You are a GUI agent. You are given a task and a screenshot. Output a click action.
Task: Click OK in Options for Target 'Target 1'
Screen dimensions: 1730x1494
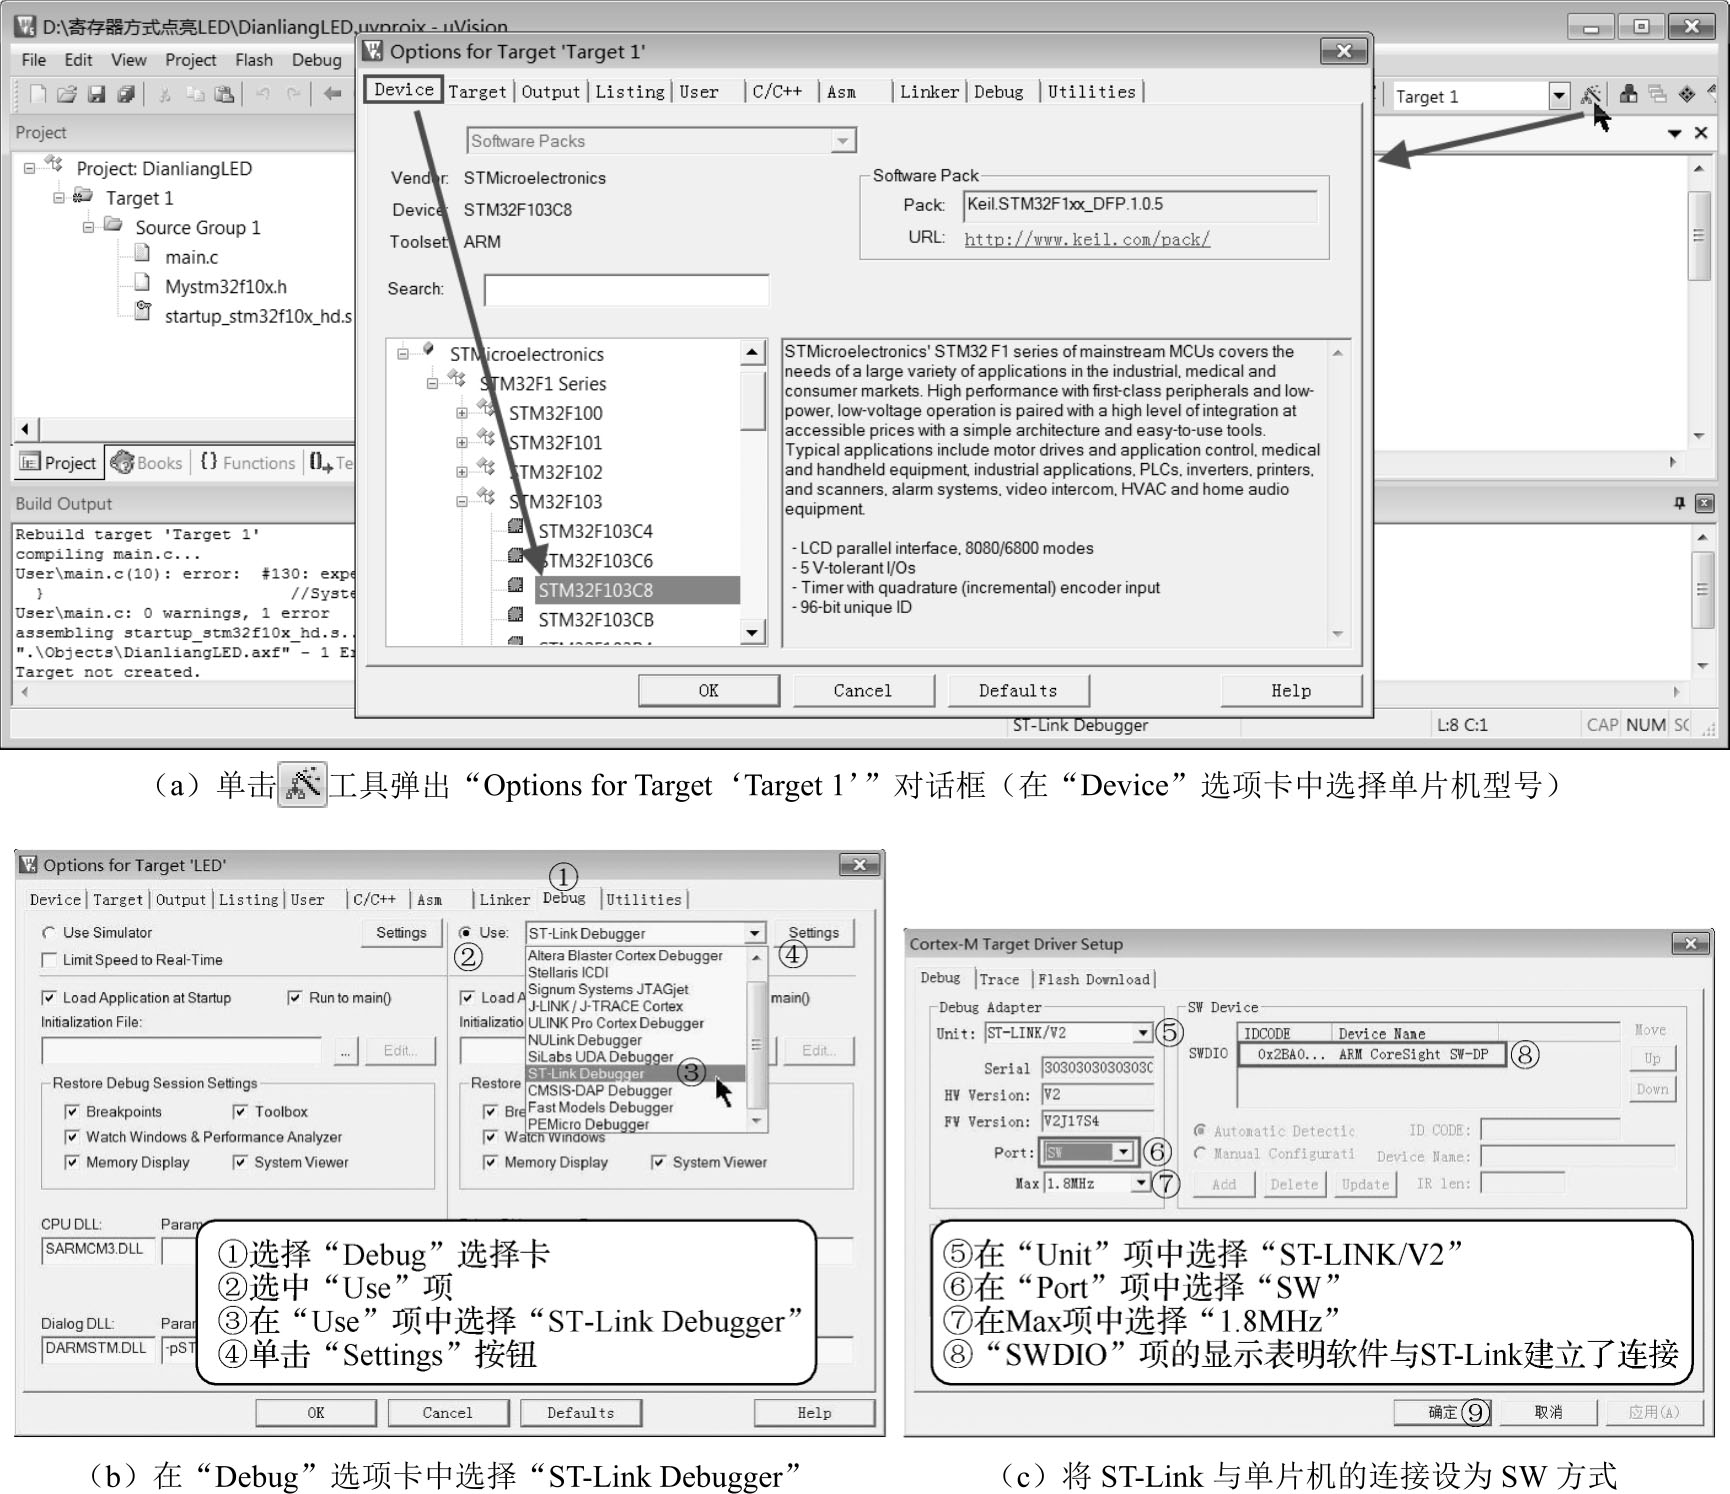tap(709, 691)
